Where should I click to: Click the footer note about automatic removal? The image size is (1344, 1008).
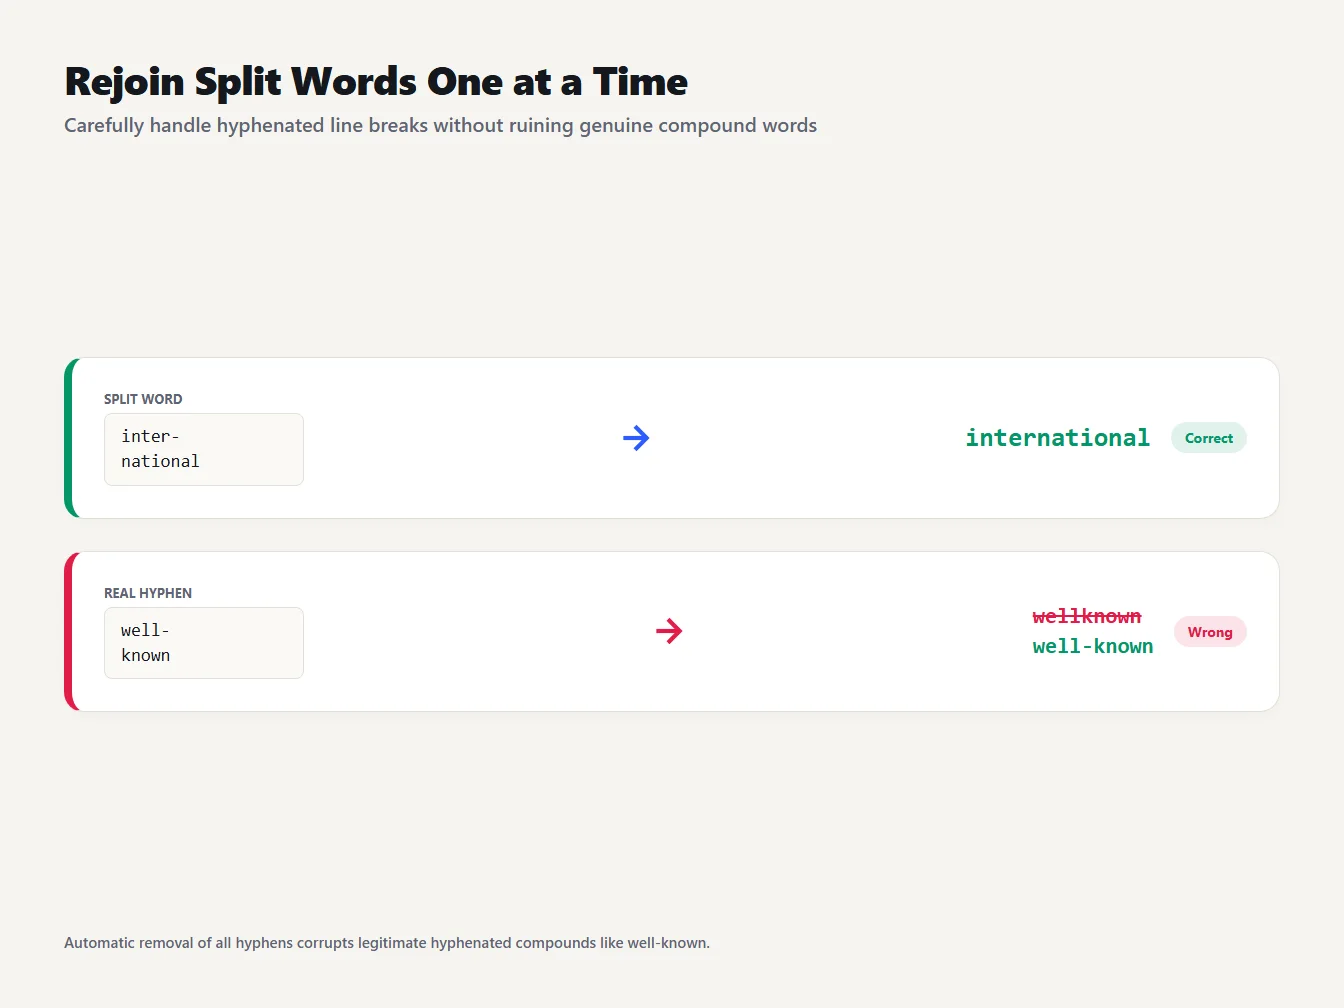387,943
